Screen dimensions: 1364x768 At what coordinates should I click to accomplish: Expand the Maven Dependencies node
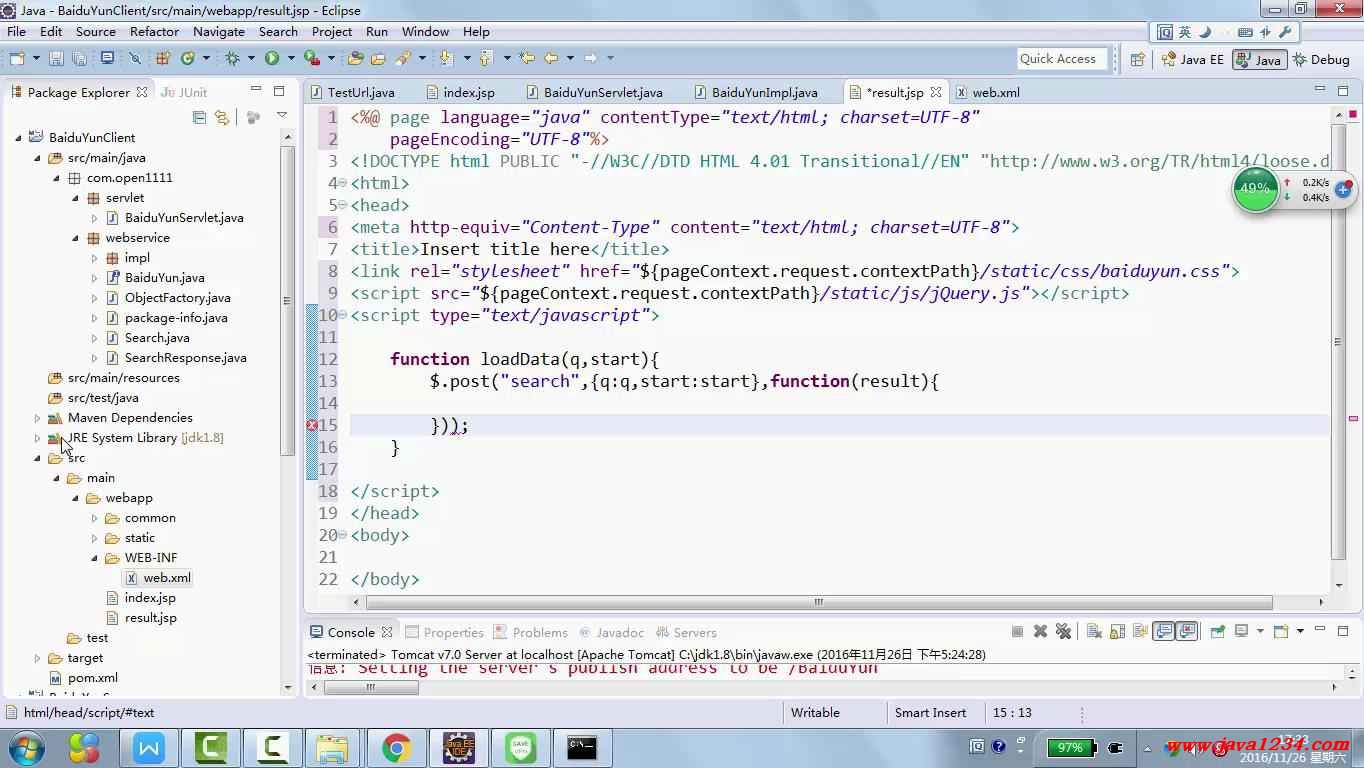(x=38, y=418)
